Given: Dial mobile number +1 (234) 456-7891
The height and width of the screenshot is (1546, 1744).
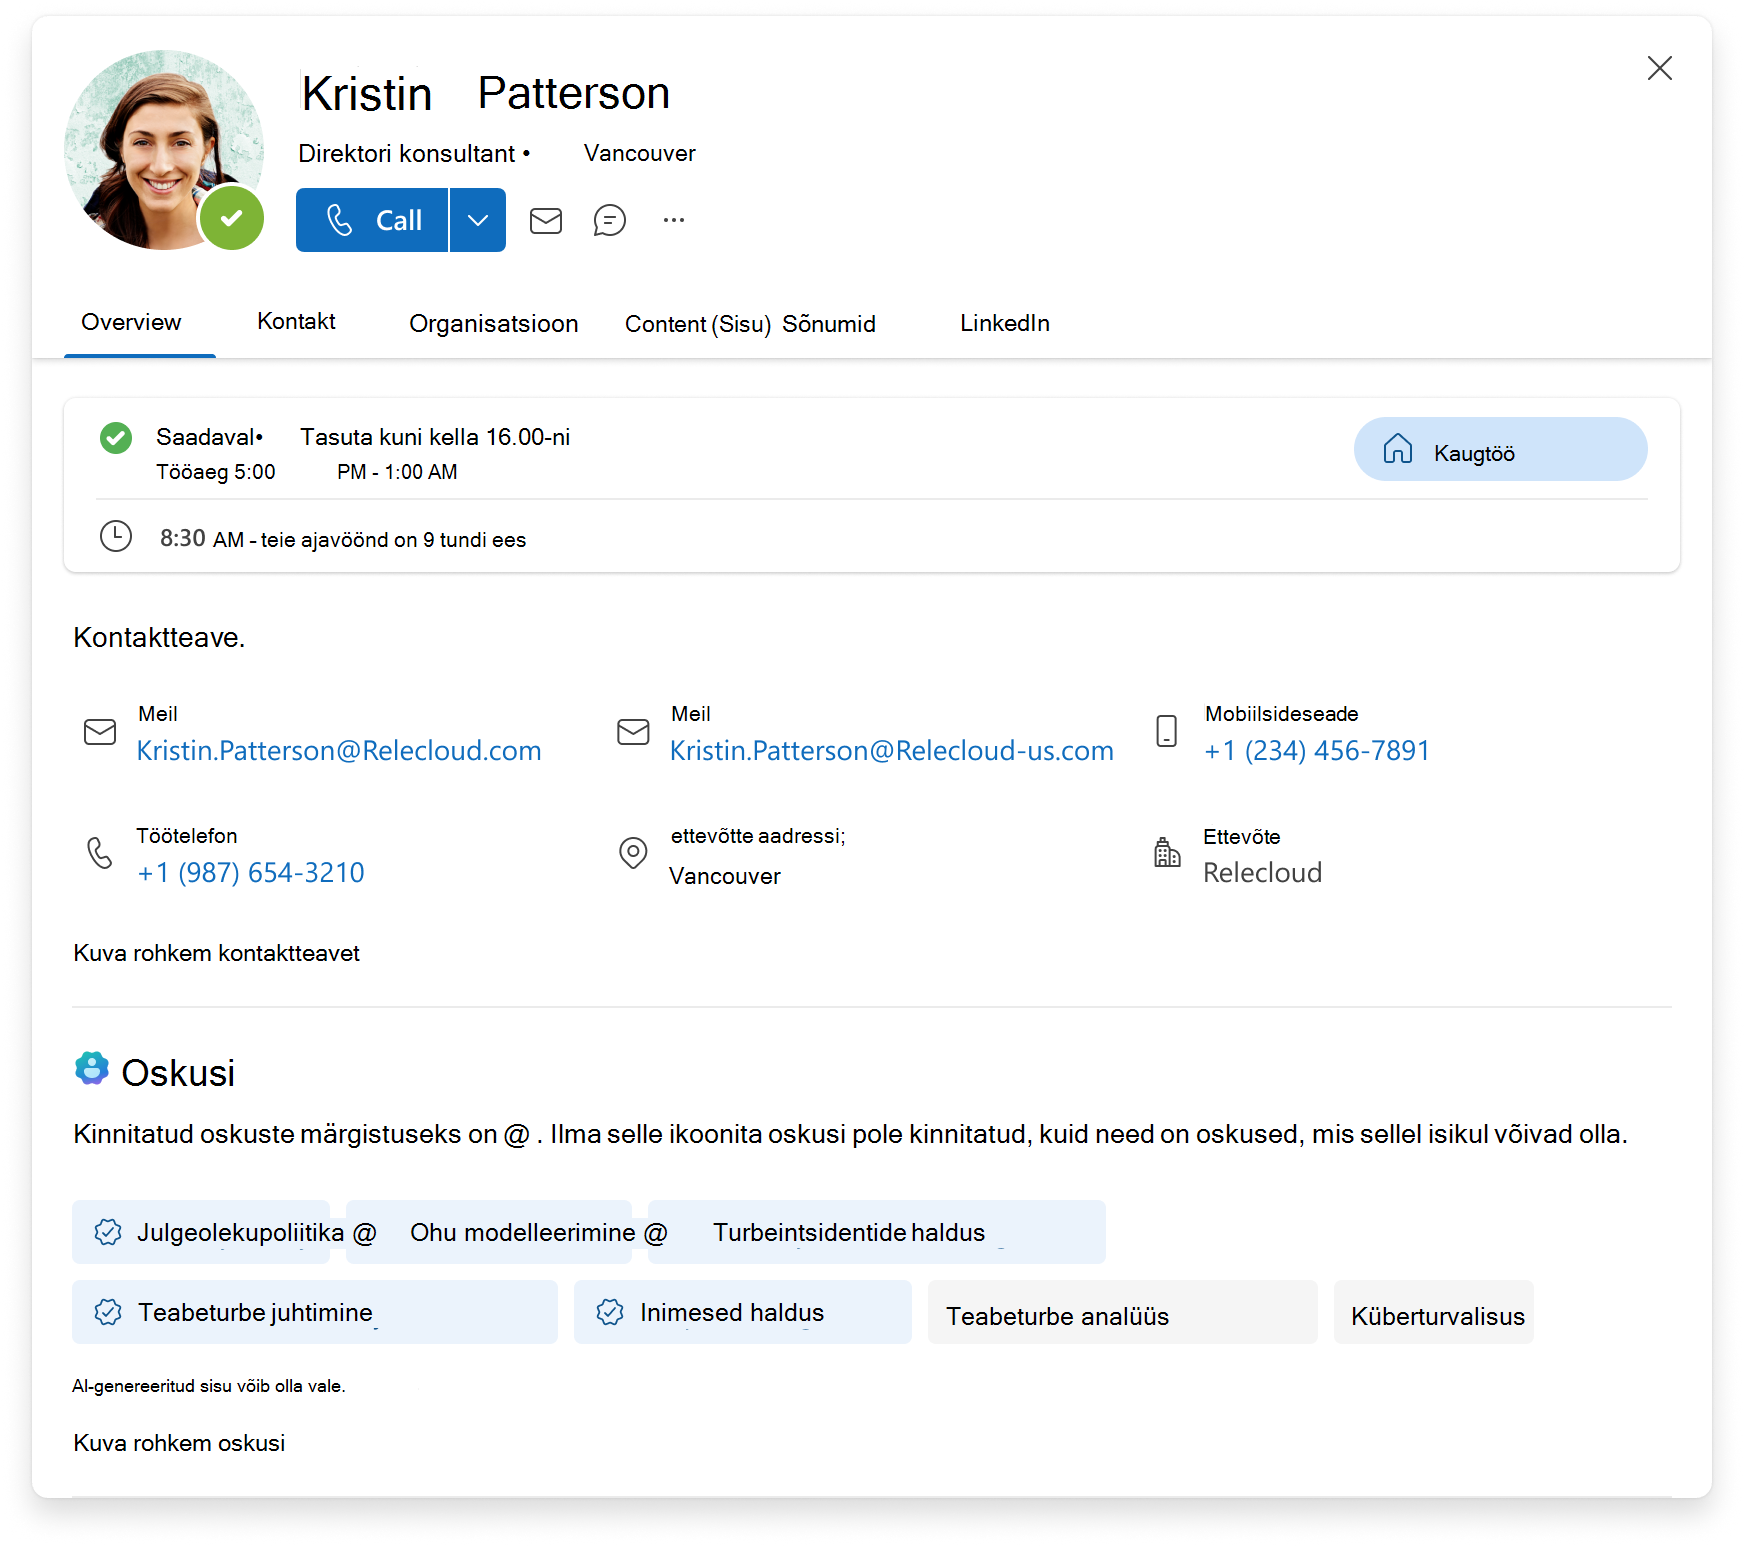Looking at the screenshot, I should click(1317, 750).
